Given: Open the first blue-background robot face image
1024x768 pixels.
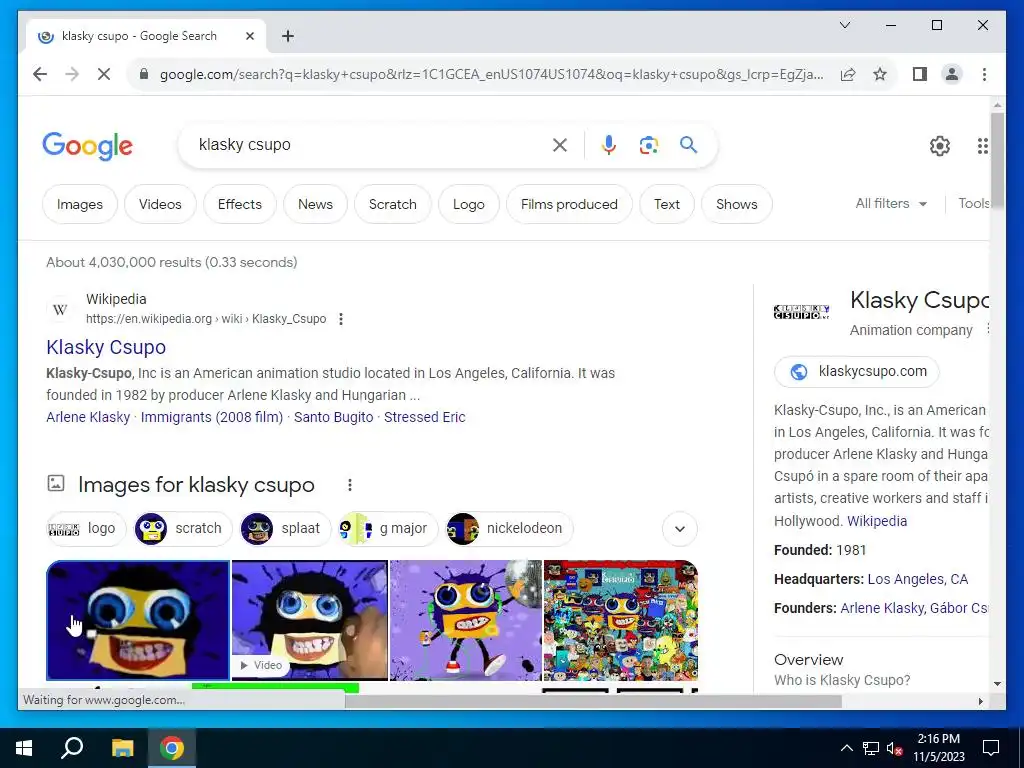Looking at the screenshot, I should 138,620.
